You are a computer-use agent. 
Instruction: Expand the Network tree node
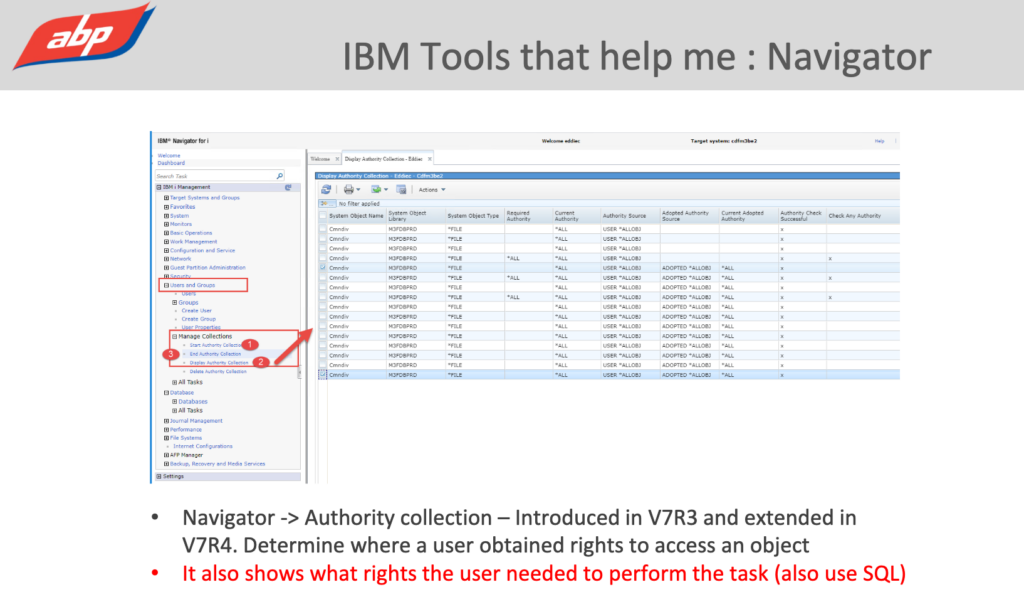(167, 259)
